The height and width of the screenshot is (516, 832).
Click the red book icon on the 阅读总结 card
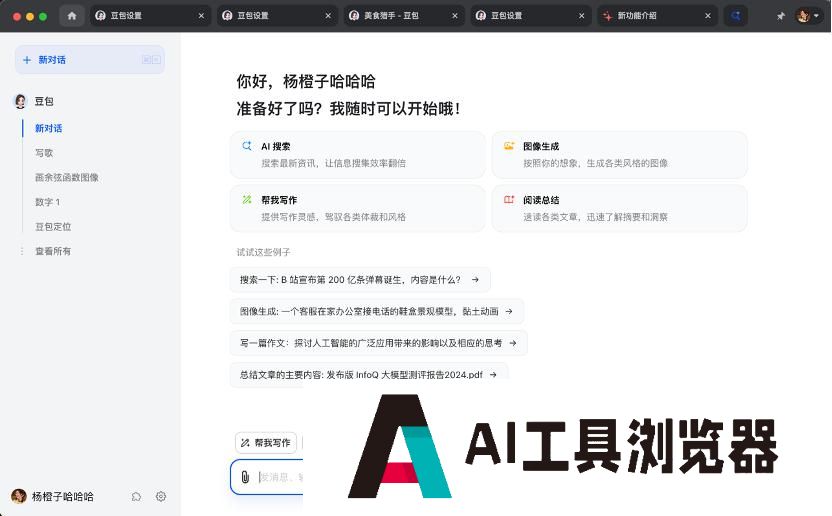(x=509, y=200)
